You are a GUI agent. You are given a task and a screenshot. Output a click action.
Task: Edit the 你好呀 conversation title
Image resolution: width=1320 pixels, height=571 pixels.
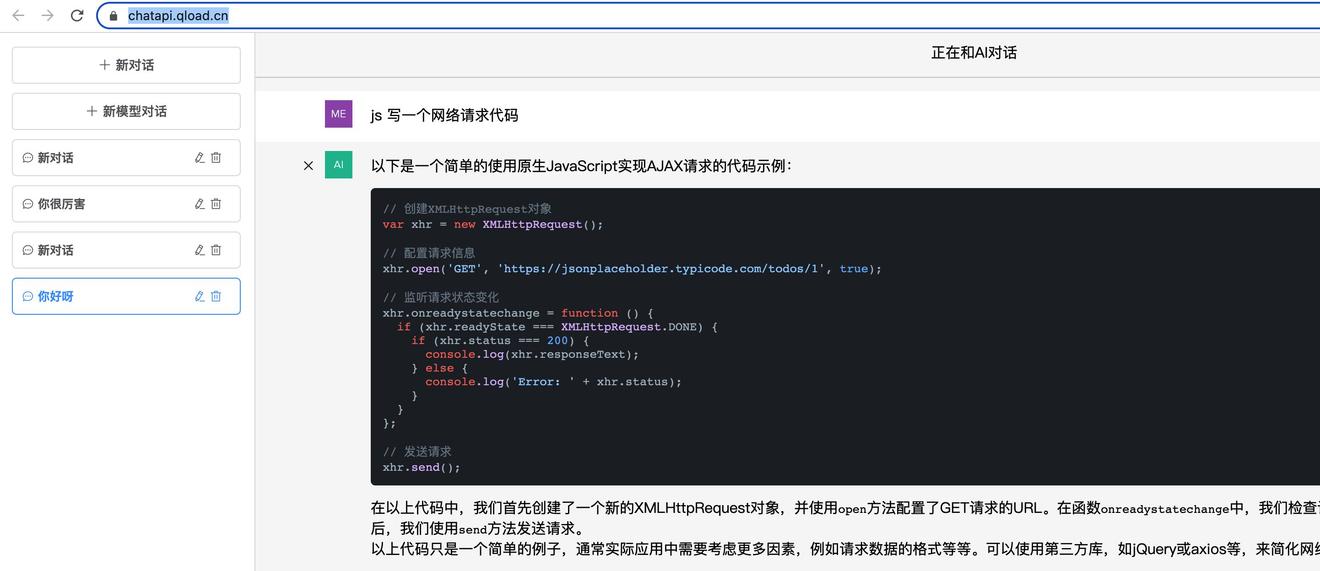coord(199,296)
